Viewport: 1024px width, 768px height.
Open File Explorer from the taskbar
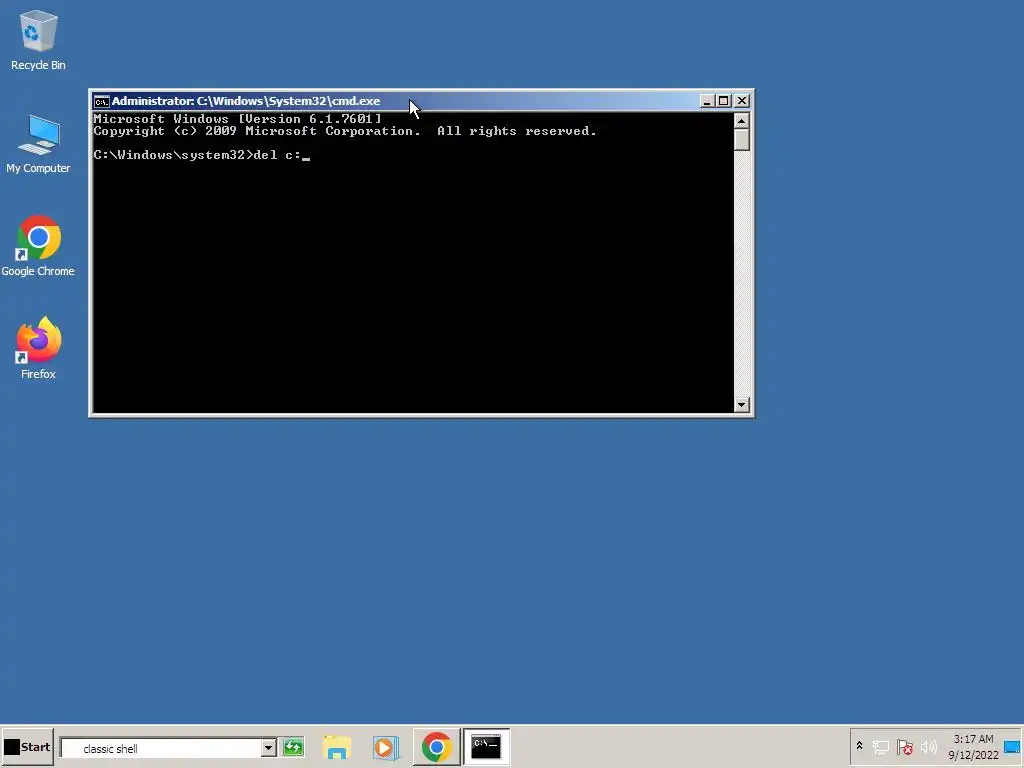337,747
